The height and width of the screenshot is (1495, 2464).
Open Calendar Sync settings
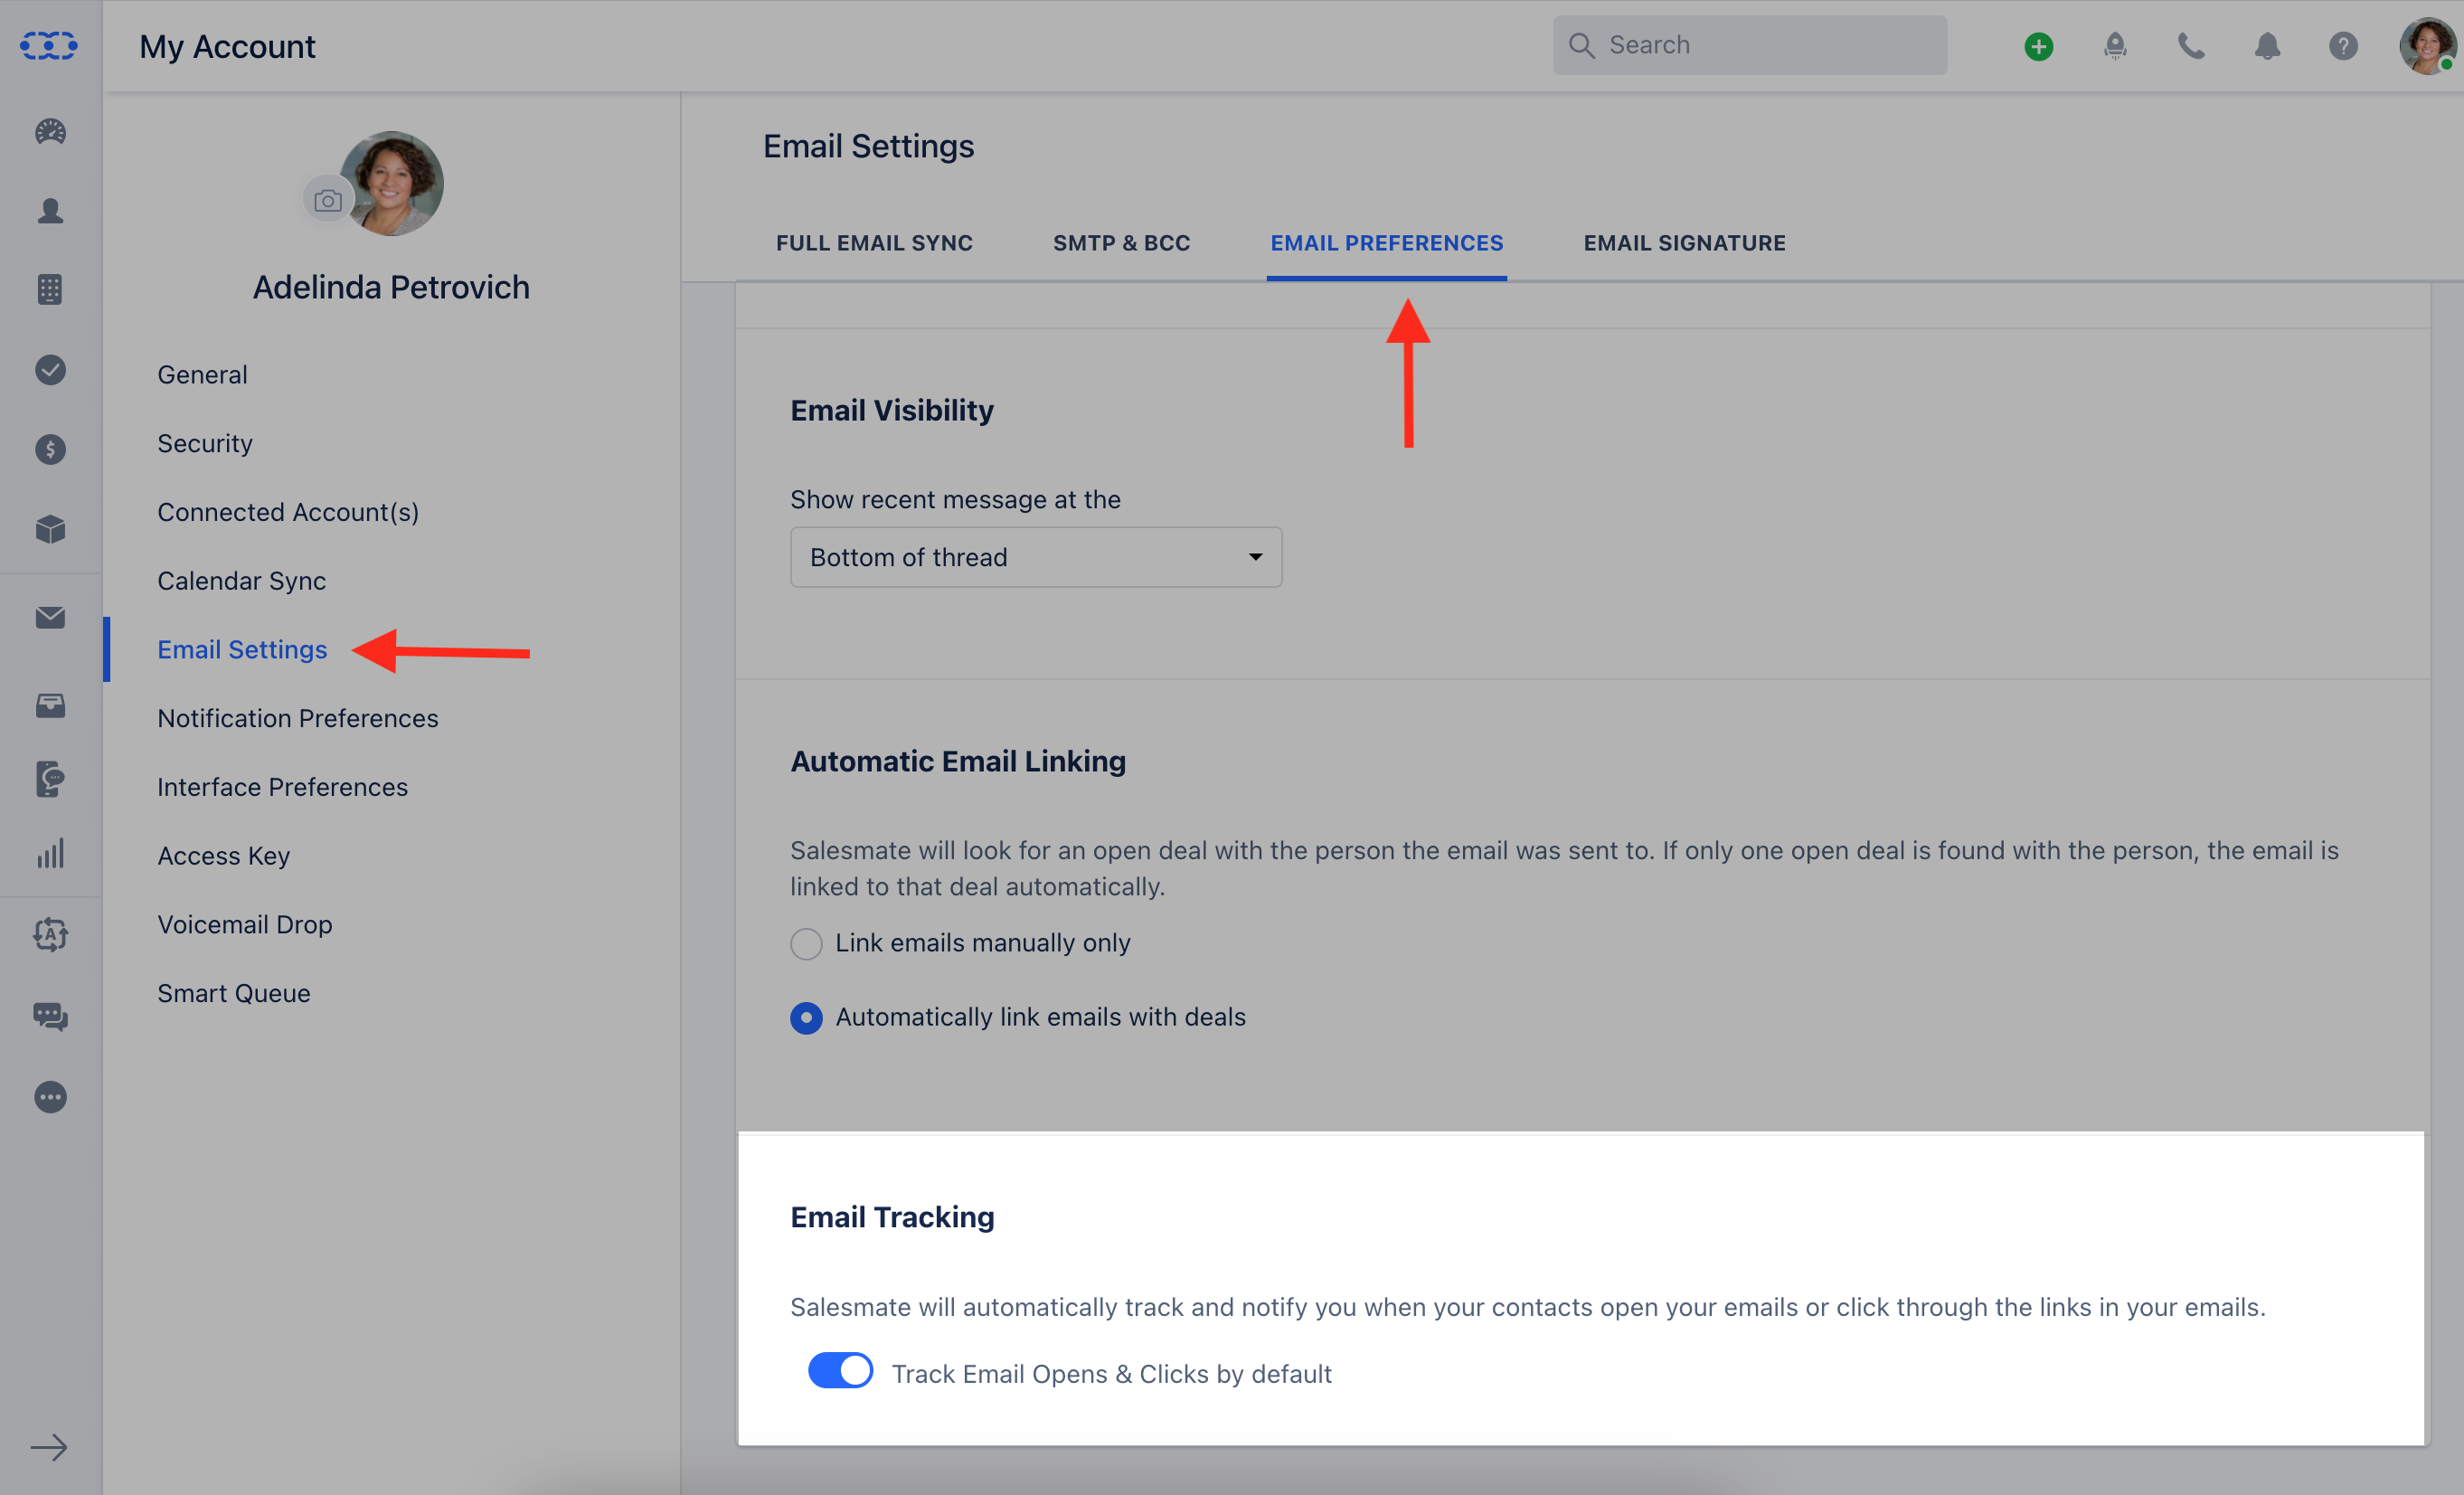click(241, 581)
